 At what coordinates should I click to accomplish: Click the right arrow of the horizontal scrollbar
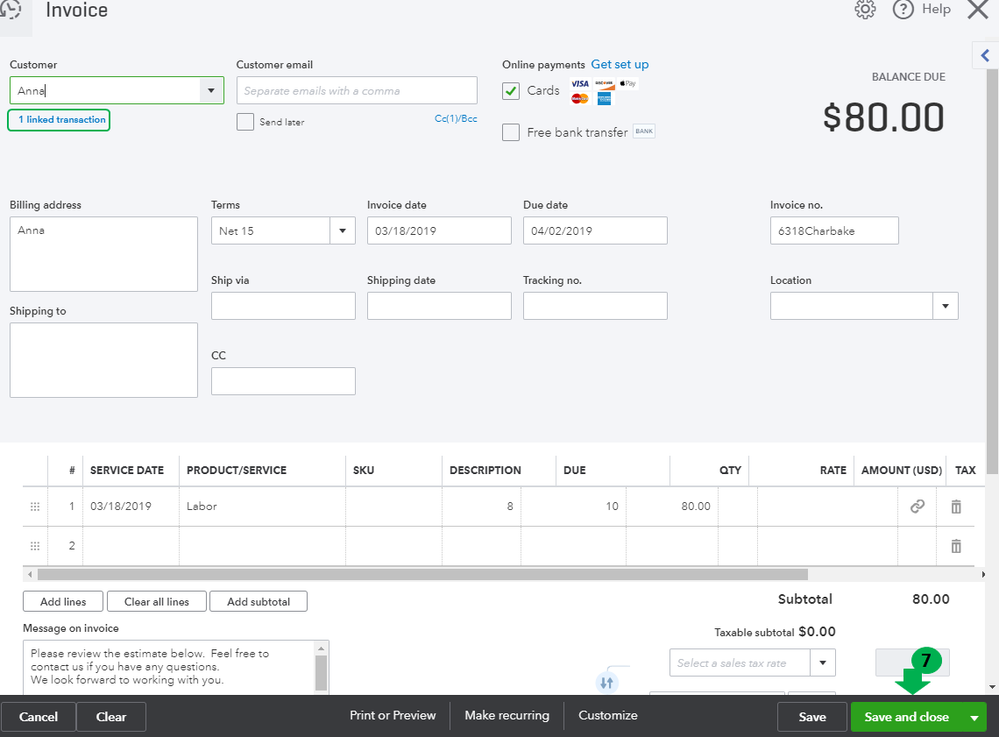pyautogui.click(x=983, y=575)
